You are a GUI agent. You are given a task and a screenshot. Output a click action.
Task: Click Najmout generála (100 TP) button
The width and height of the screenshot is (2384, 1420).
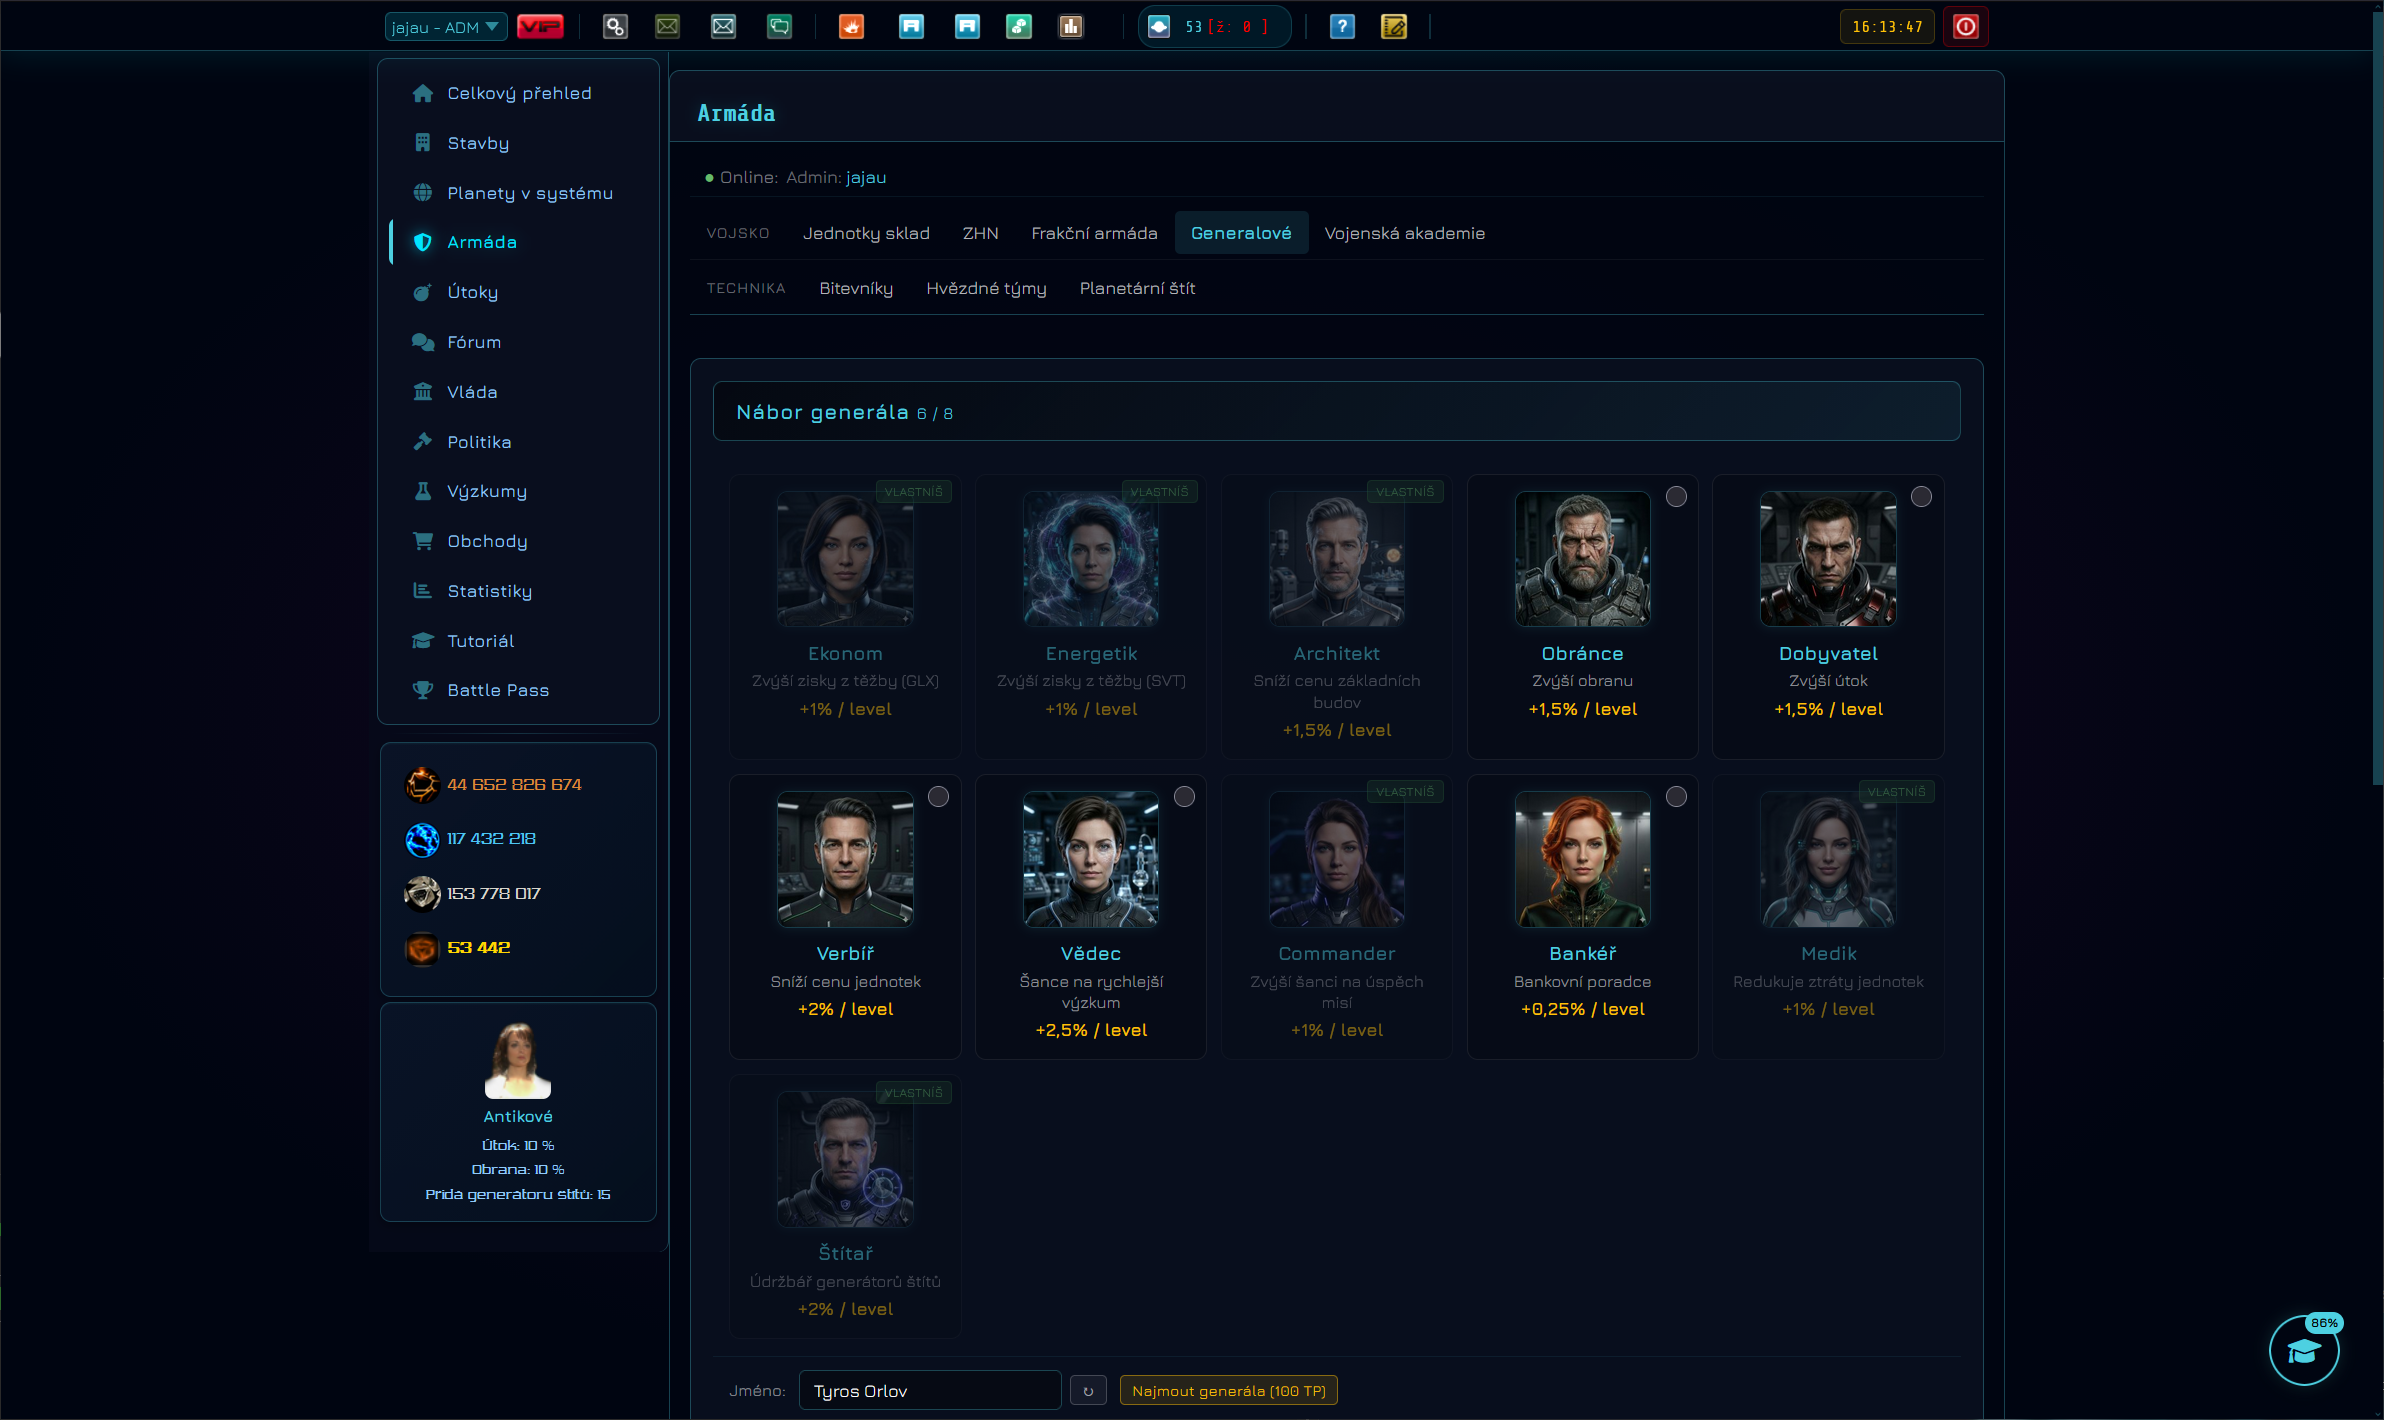(1229, 1390)
